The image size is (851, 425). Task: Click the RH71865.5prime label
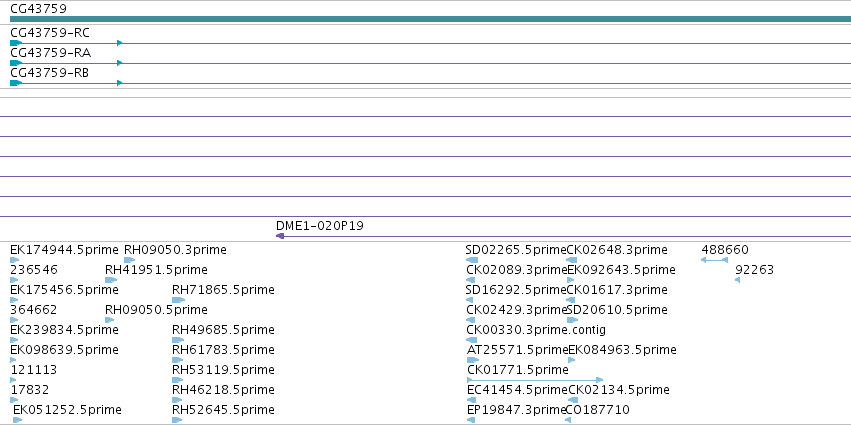point(223,290)
